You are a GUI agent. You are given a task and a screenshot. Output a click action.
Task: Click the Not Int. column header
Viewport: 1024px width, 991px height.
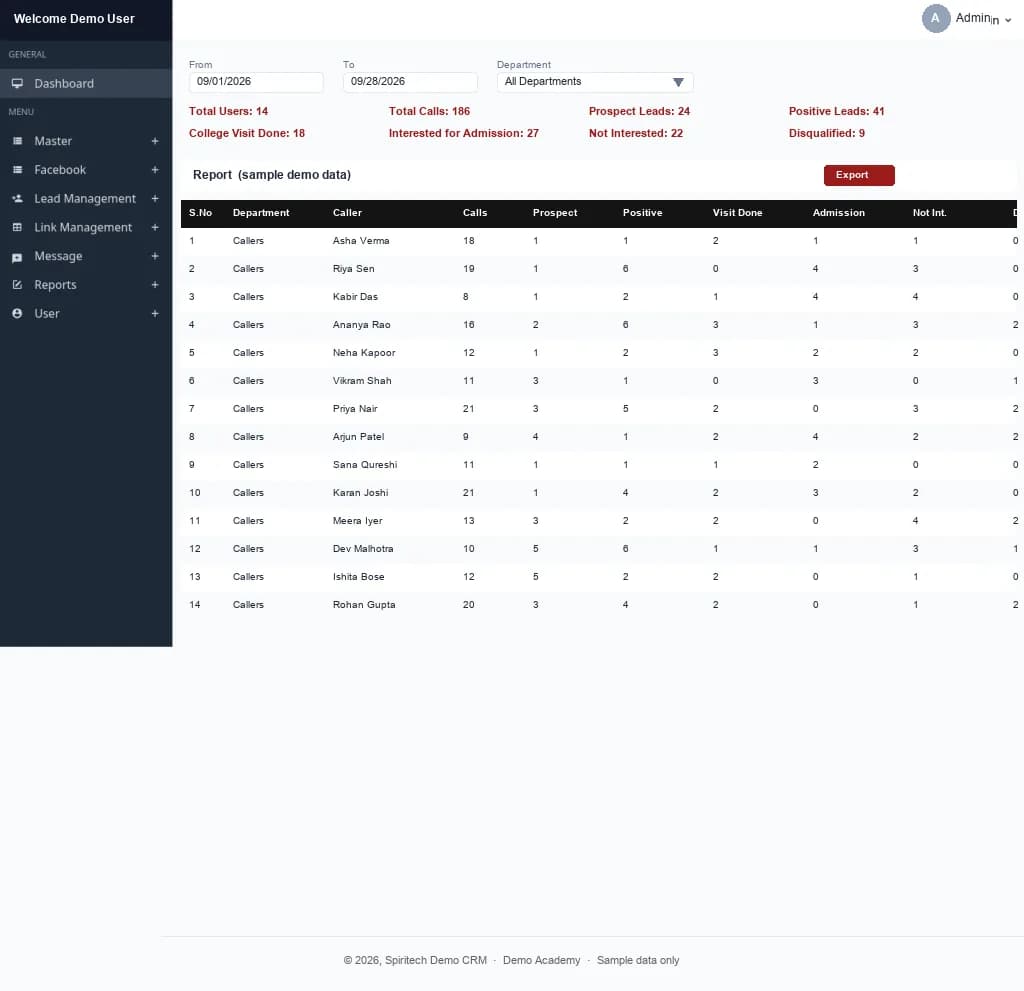pos(929,213)
